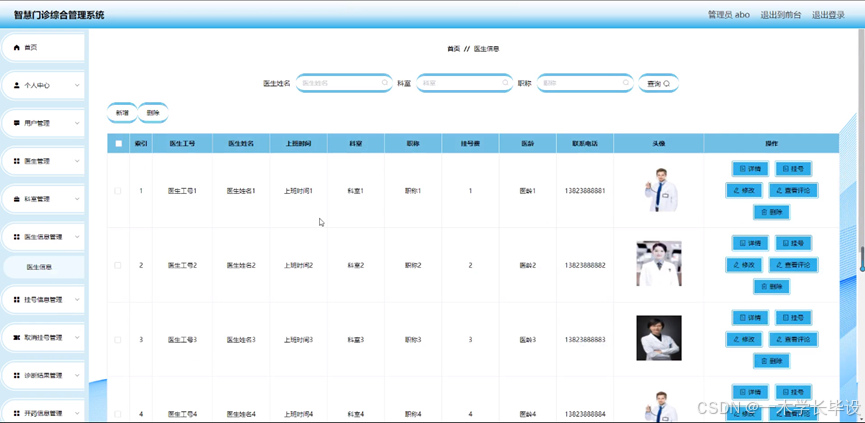Click the avatar photo of 医生姓名2
This screenshot has width=865, height=423.
[x=659, y=264]
